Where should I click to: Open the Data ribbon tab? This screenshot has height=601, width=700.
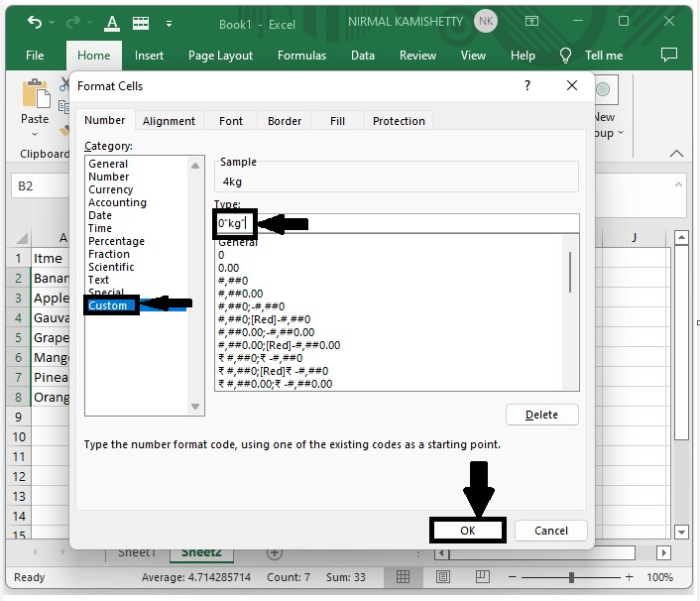click(x=362, y=55)
